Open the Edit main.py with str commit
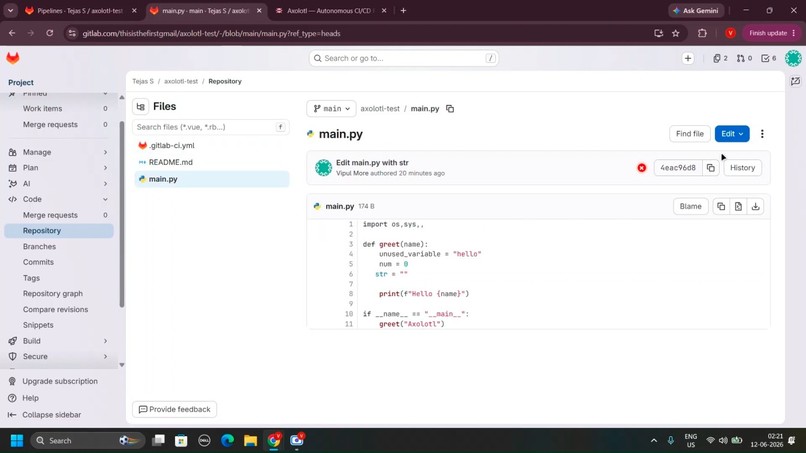Screen dimensions: 806x453 tap(372, 162)
